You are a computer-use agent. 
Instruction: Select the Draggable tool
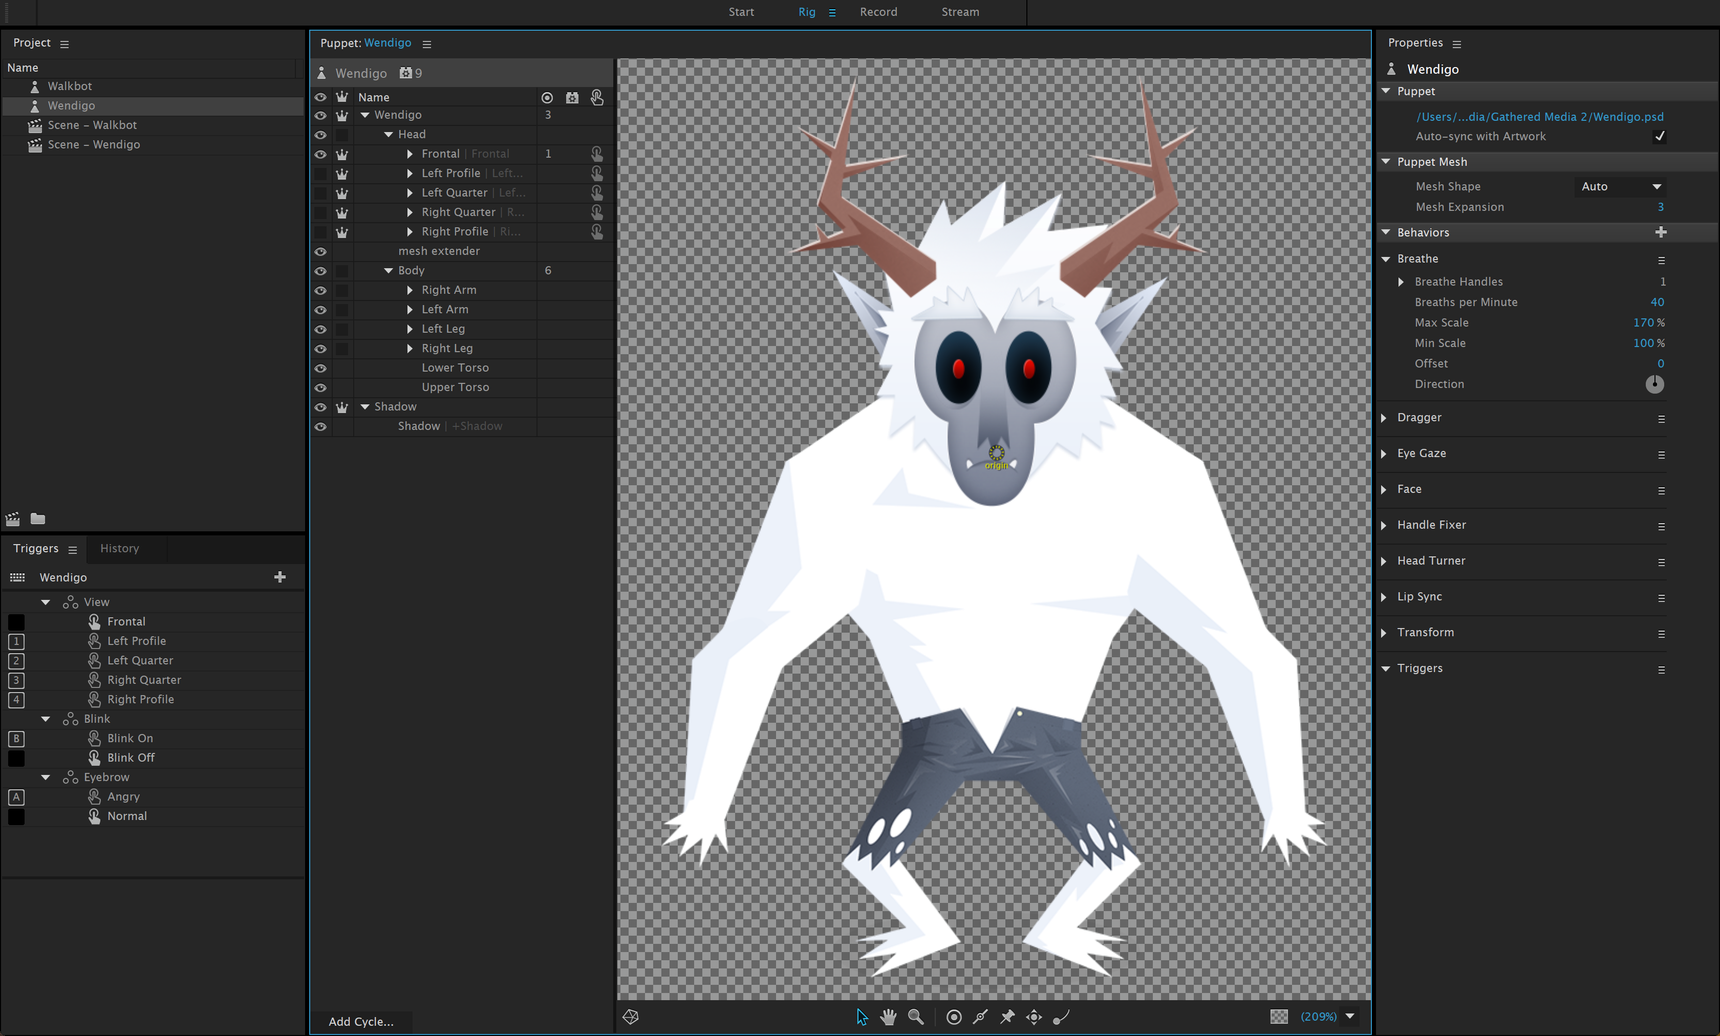click(1034, 1016)
